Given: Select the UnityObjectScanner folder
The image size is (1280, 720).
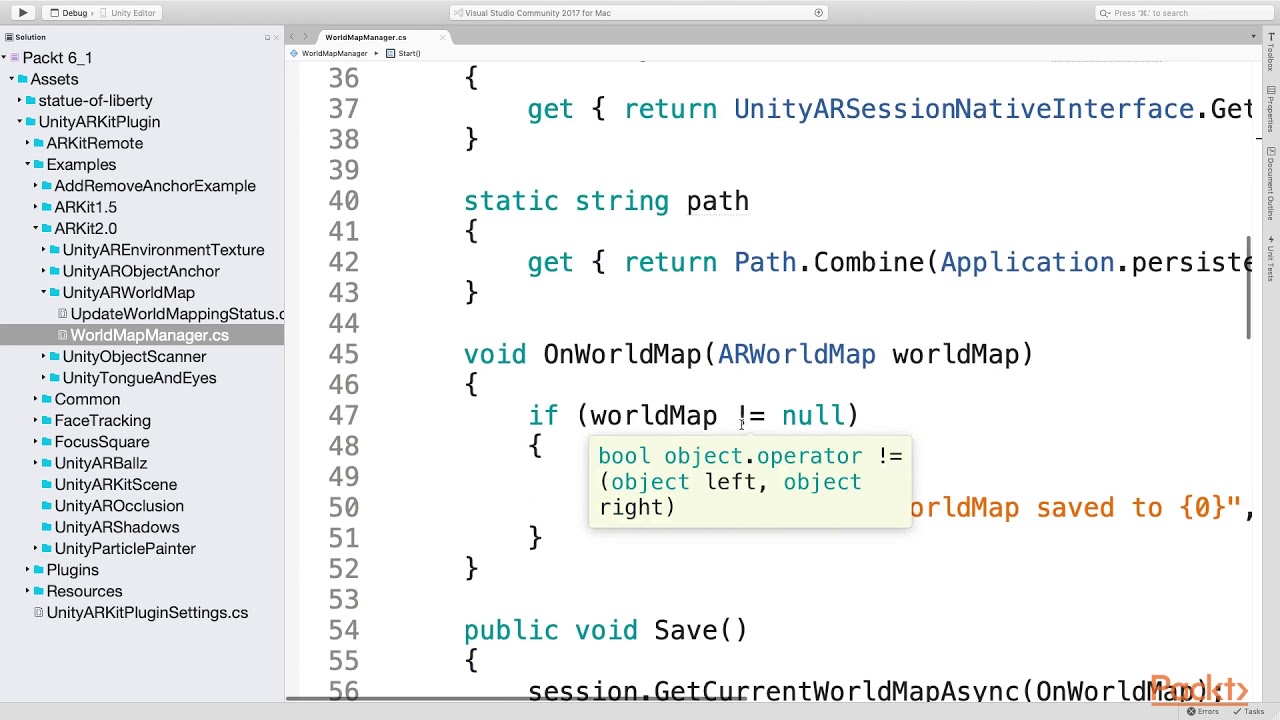Looking at the screenshot, I should (x=134, y=356).
